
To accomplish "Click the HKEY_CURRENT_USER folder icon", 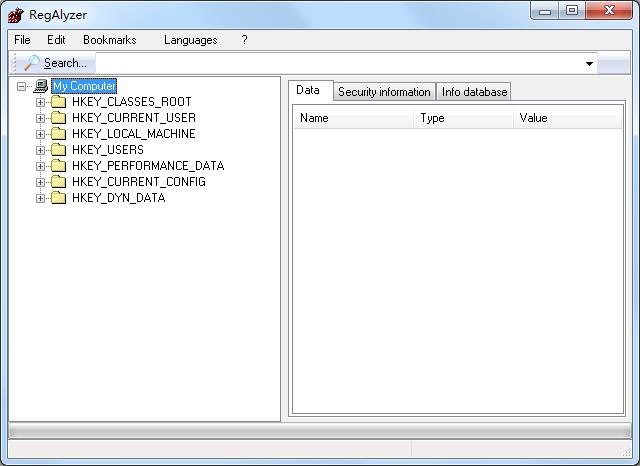I will click(x=58, y=118).
